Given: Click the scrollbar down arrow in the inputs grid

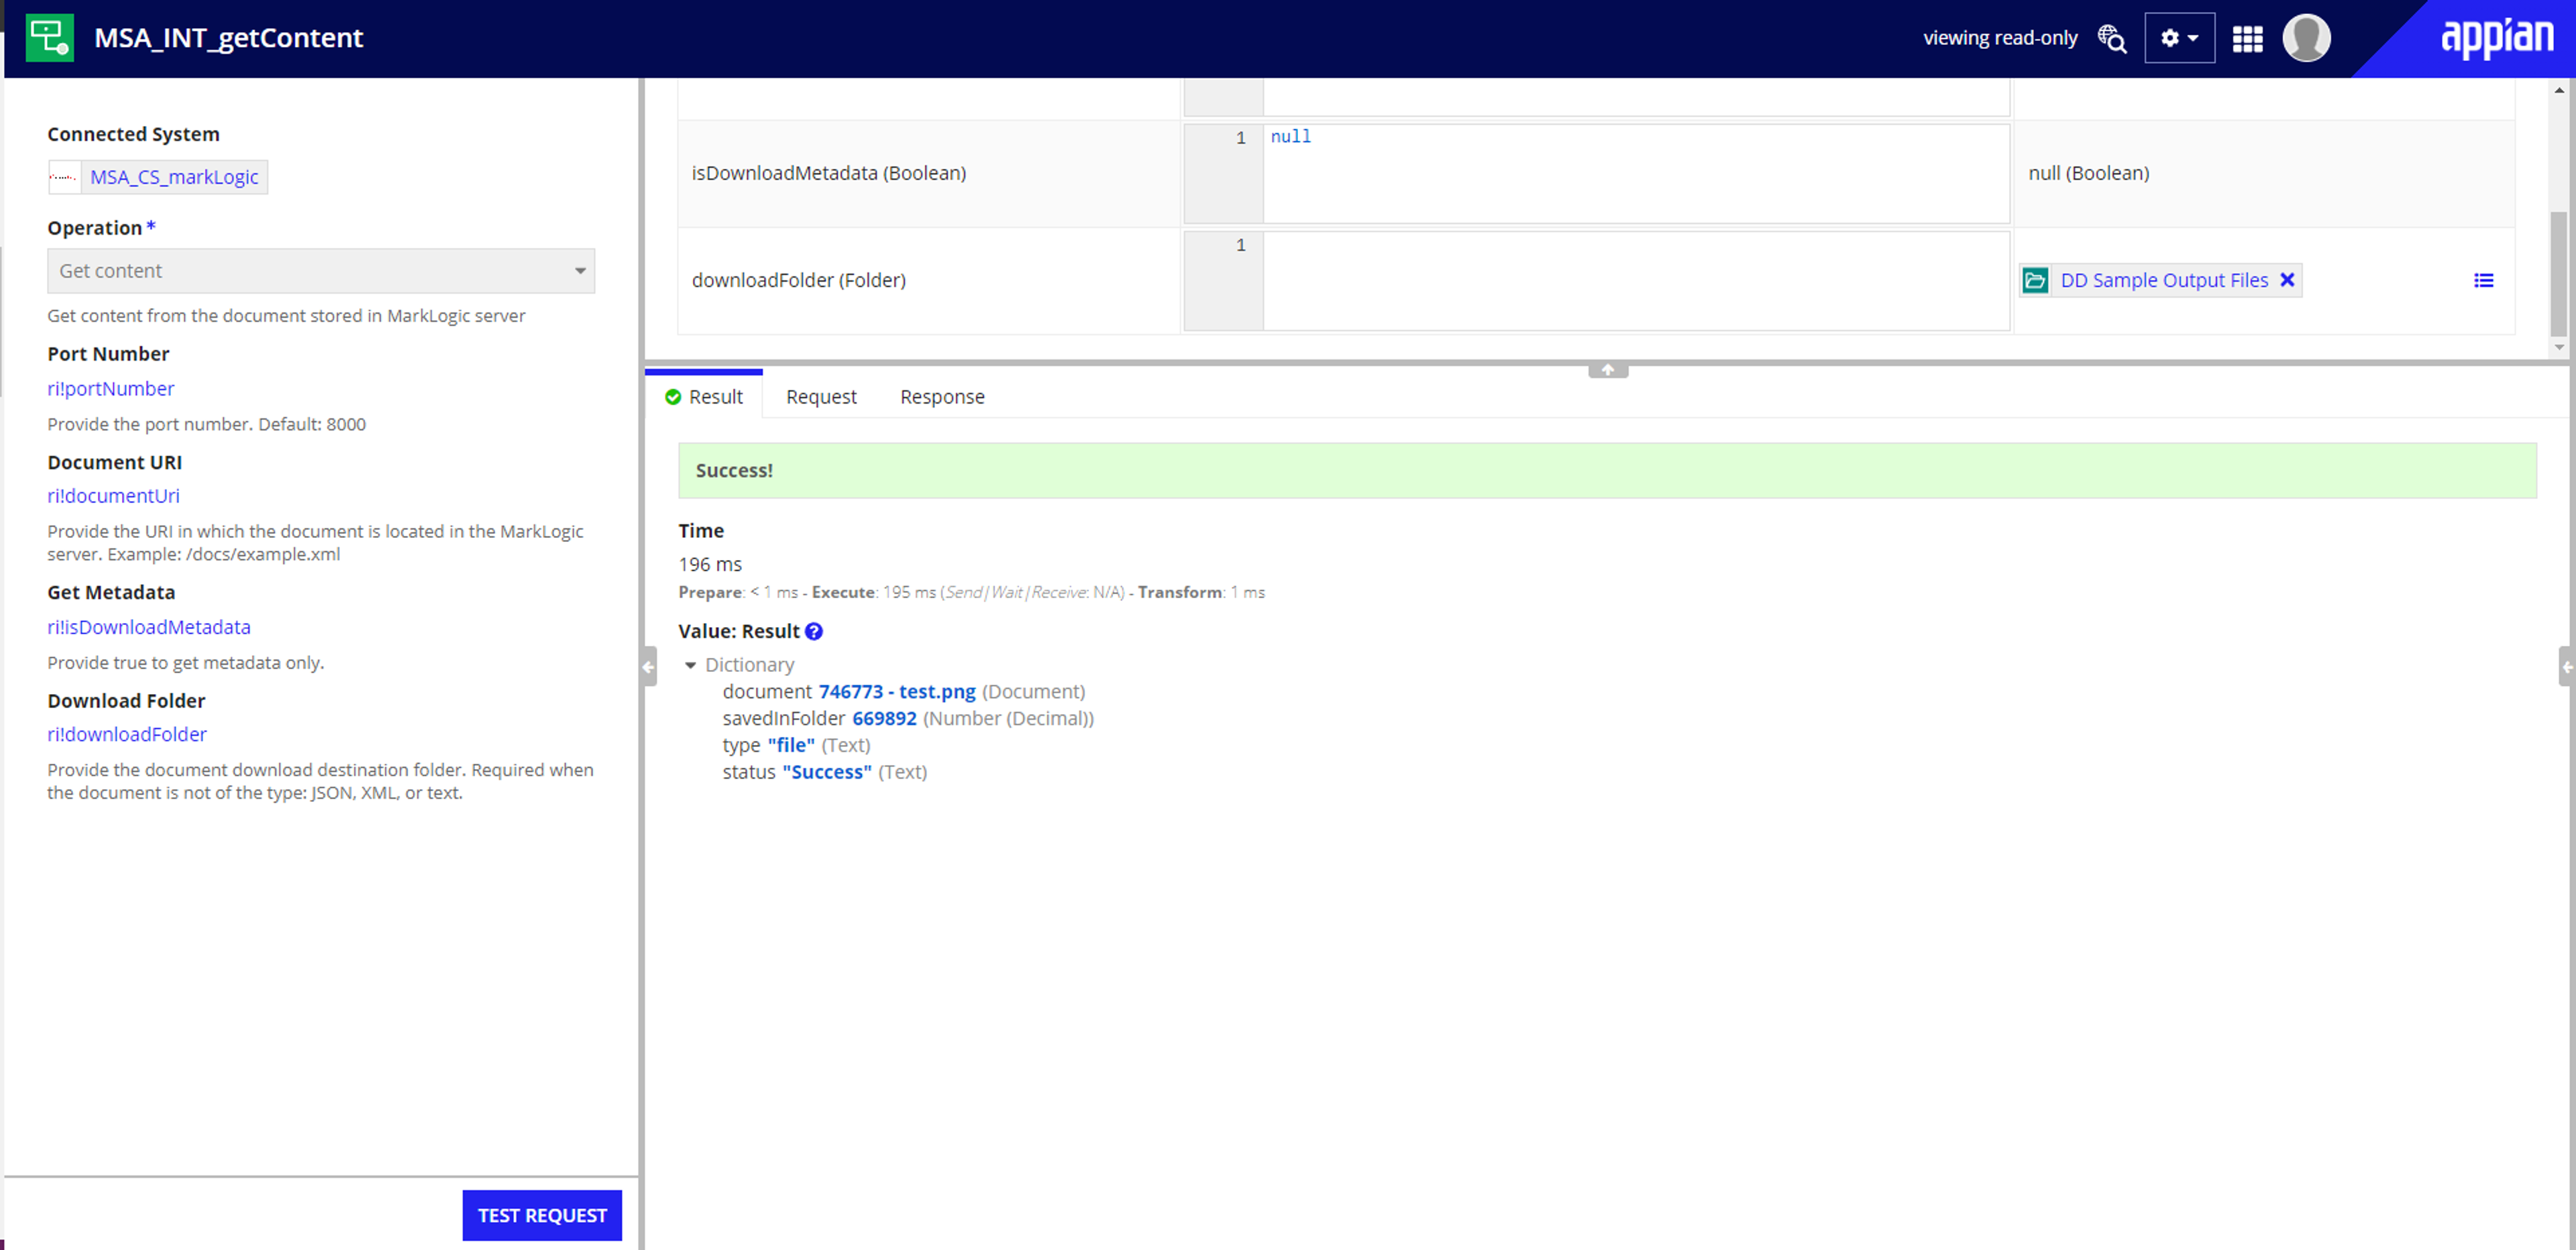Looking at the screenshot, I should (x=2558, y=348).
